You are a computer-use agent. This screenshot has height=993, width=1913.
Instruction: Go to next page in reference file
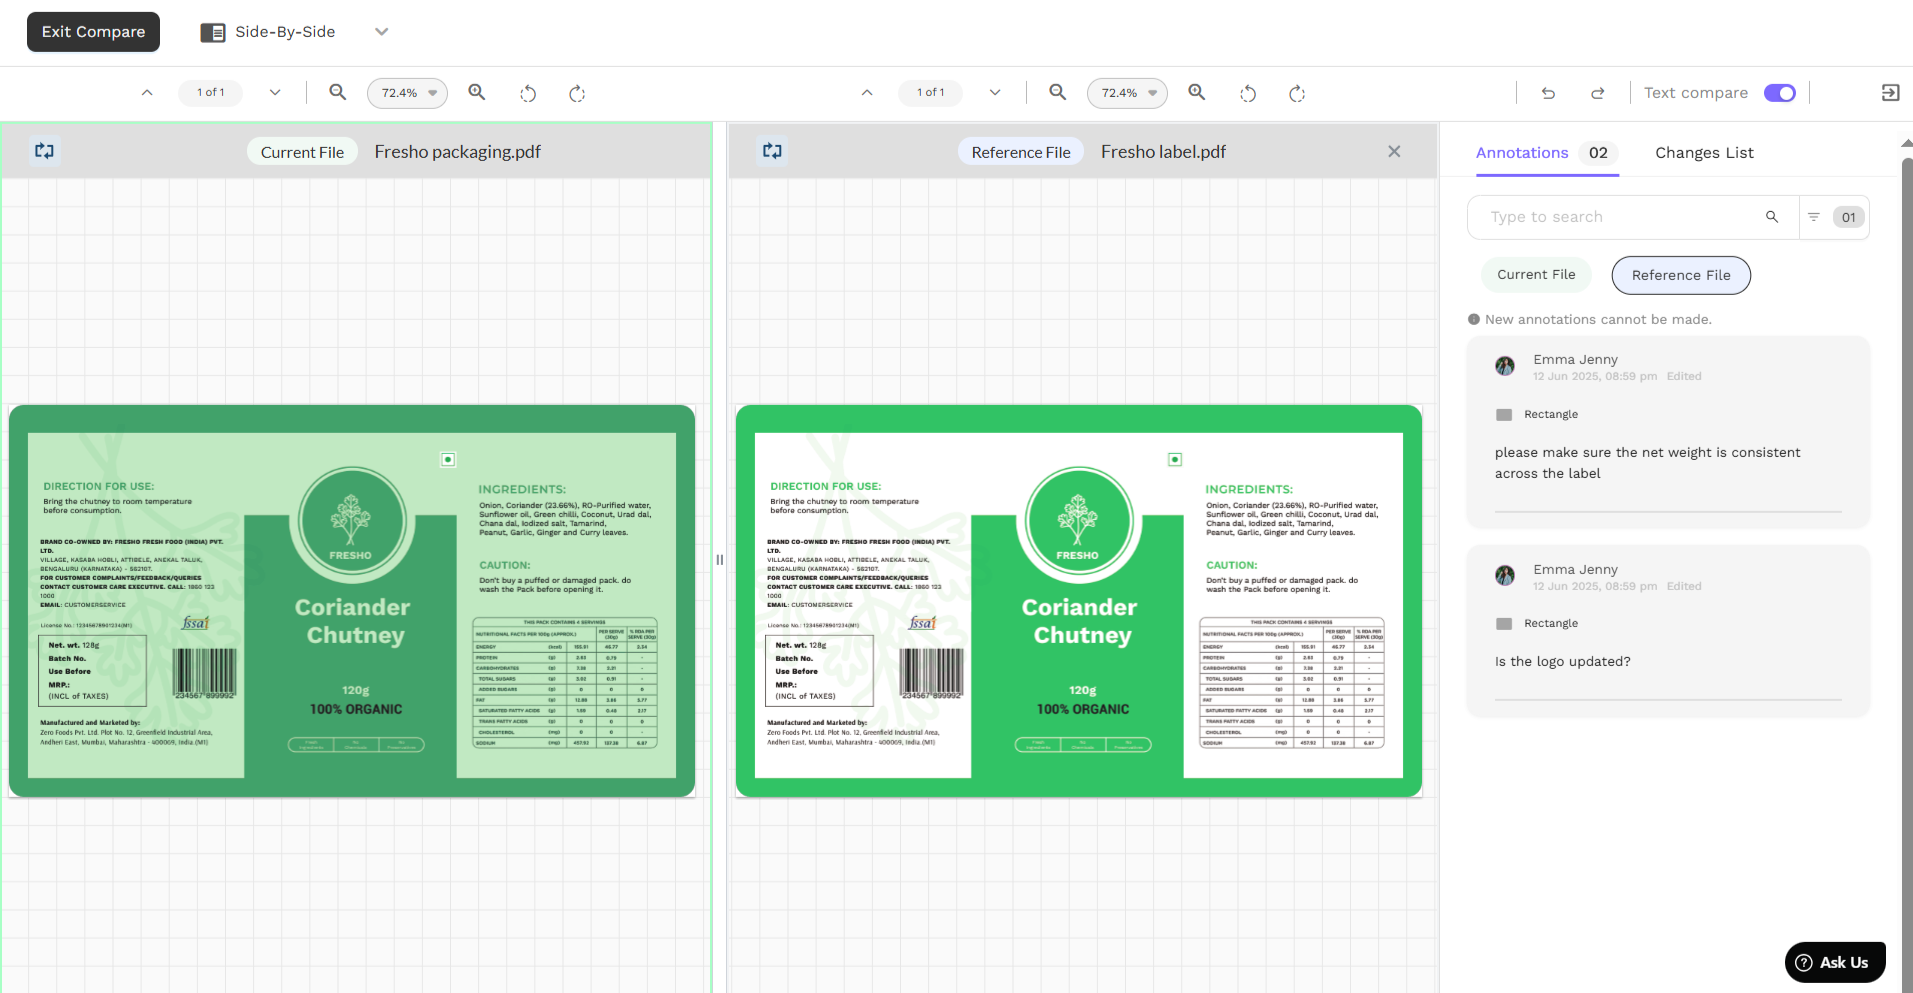pyautogui.click(x=995, y=92)
